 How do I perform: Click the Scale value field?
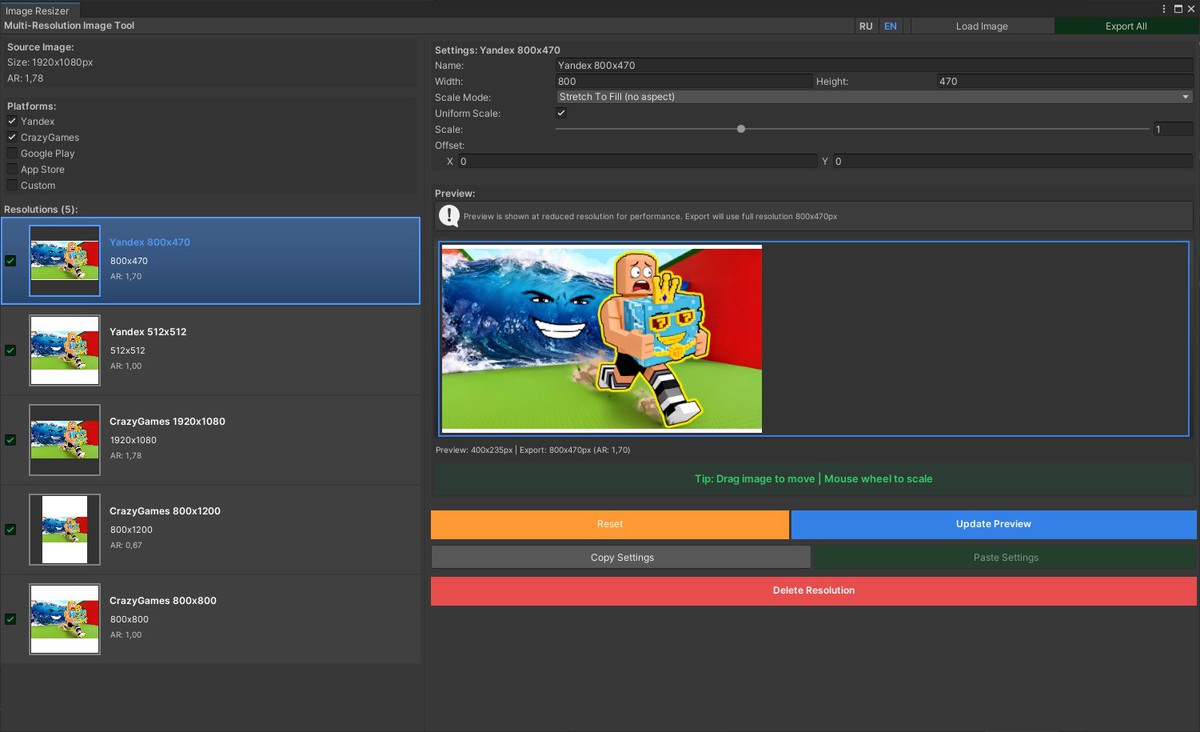click(1173, 129)
